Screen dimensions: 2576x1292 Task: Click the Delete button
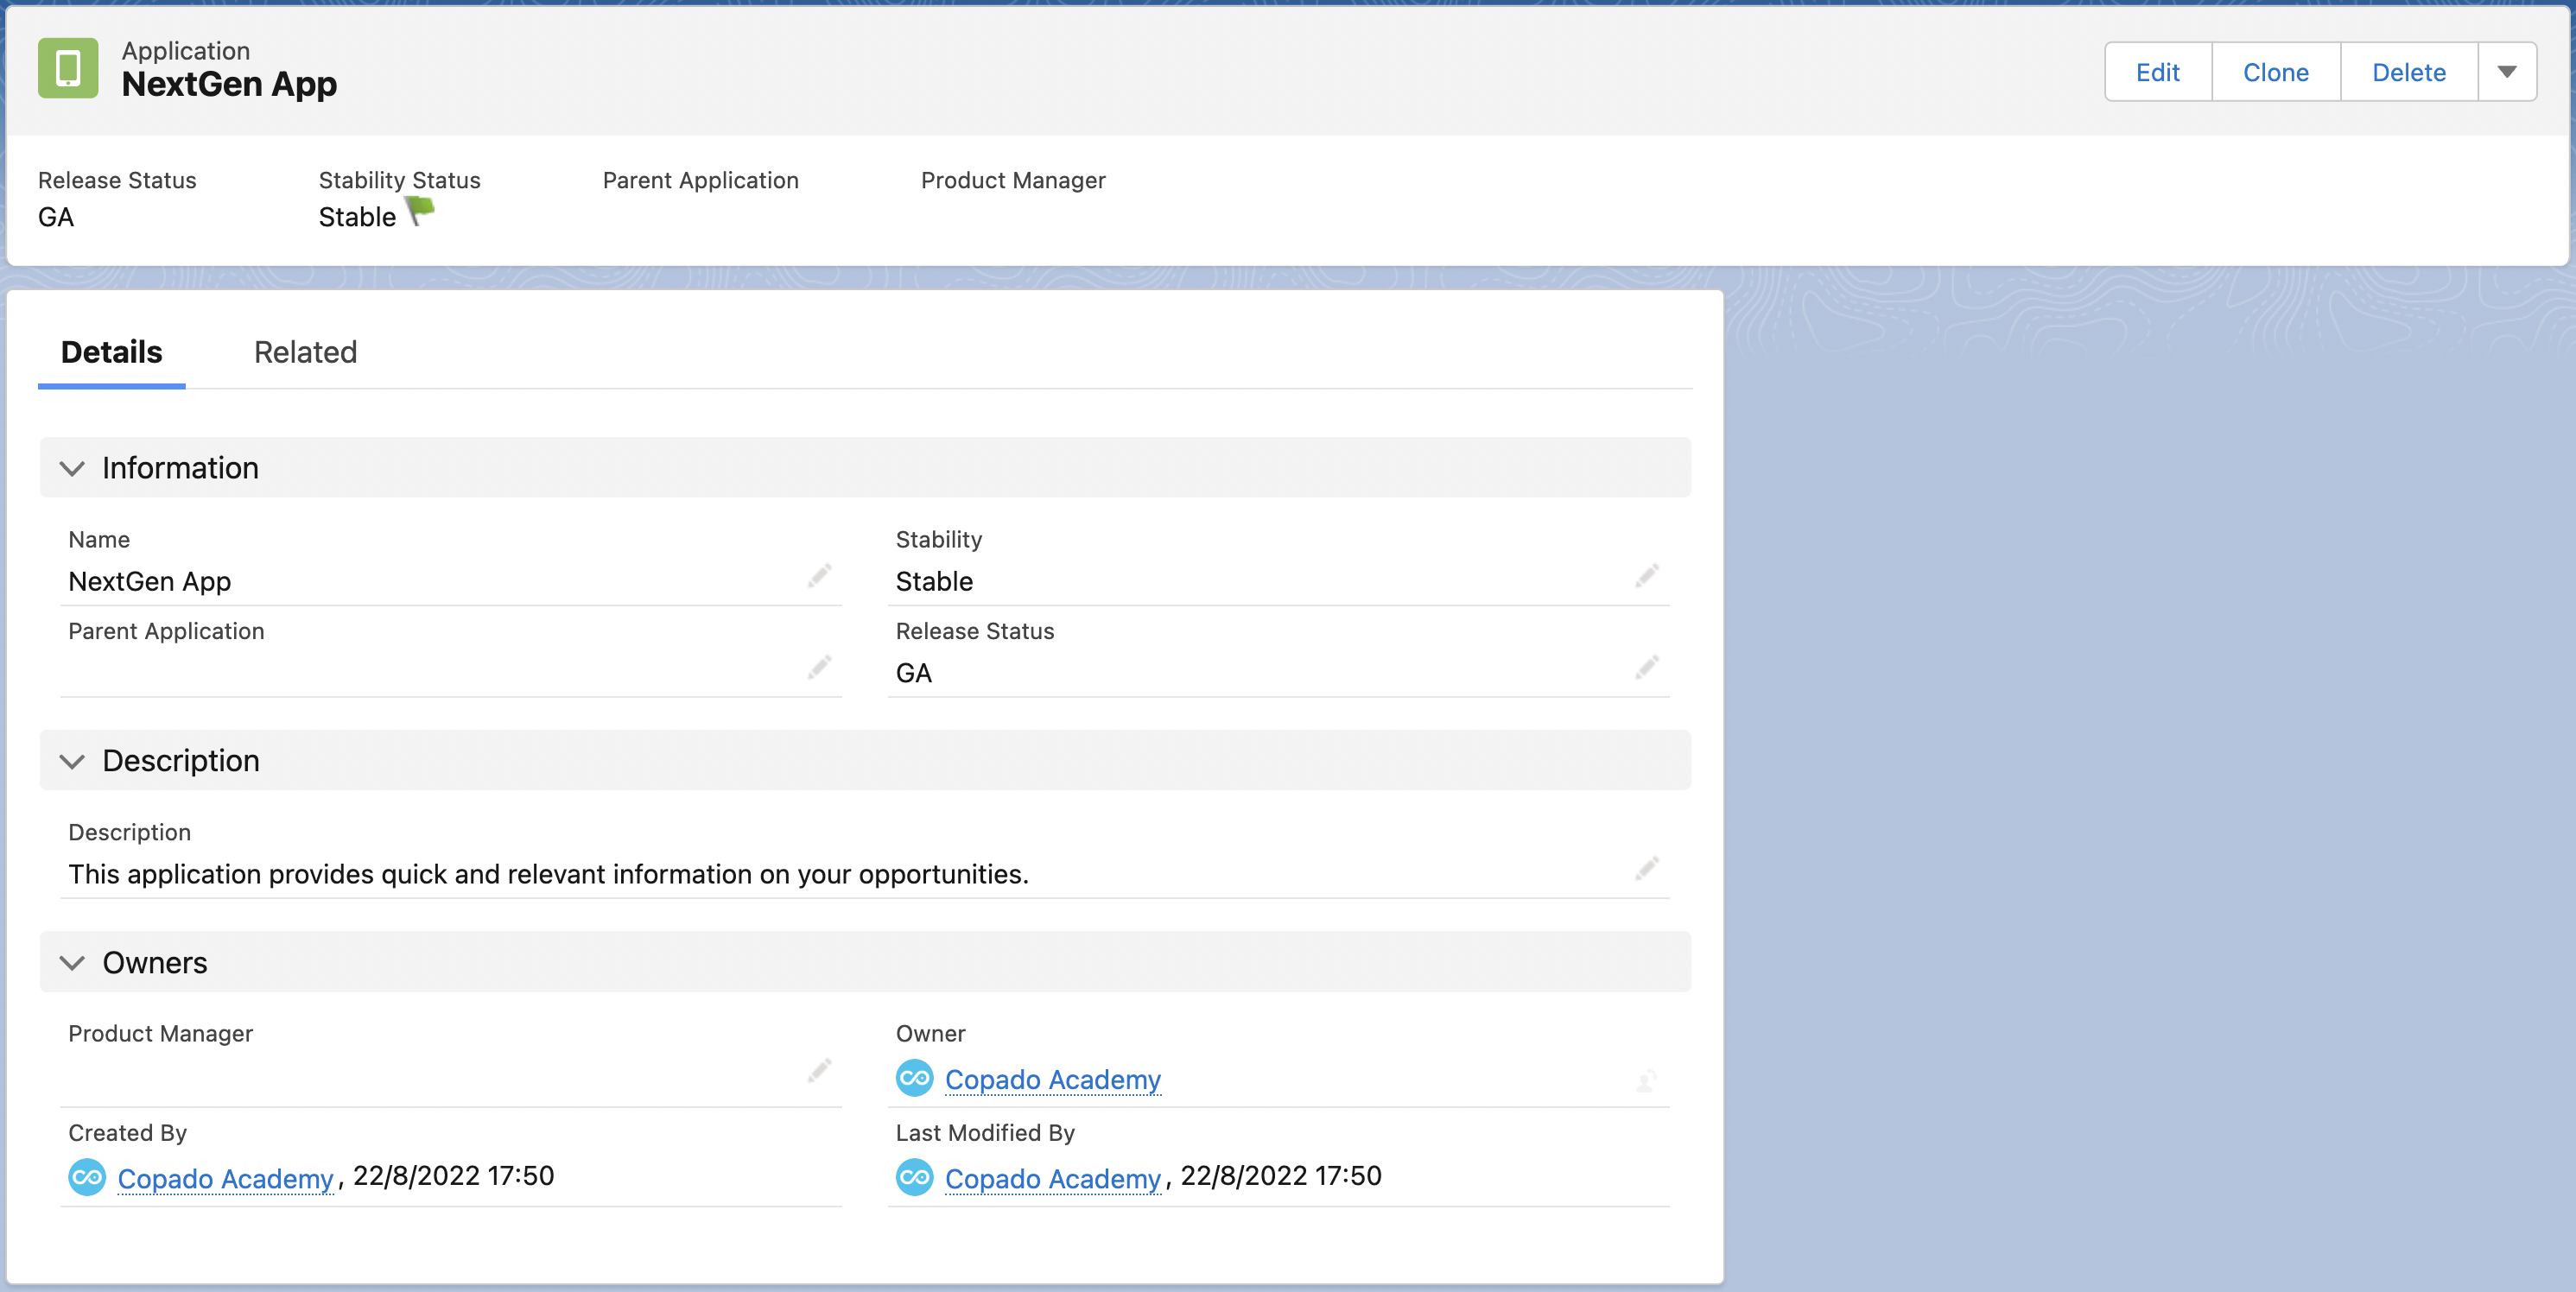2409,72
